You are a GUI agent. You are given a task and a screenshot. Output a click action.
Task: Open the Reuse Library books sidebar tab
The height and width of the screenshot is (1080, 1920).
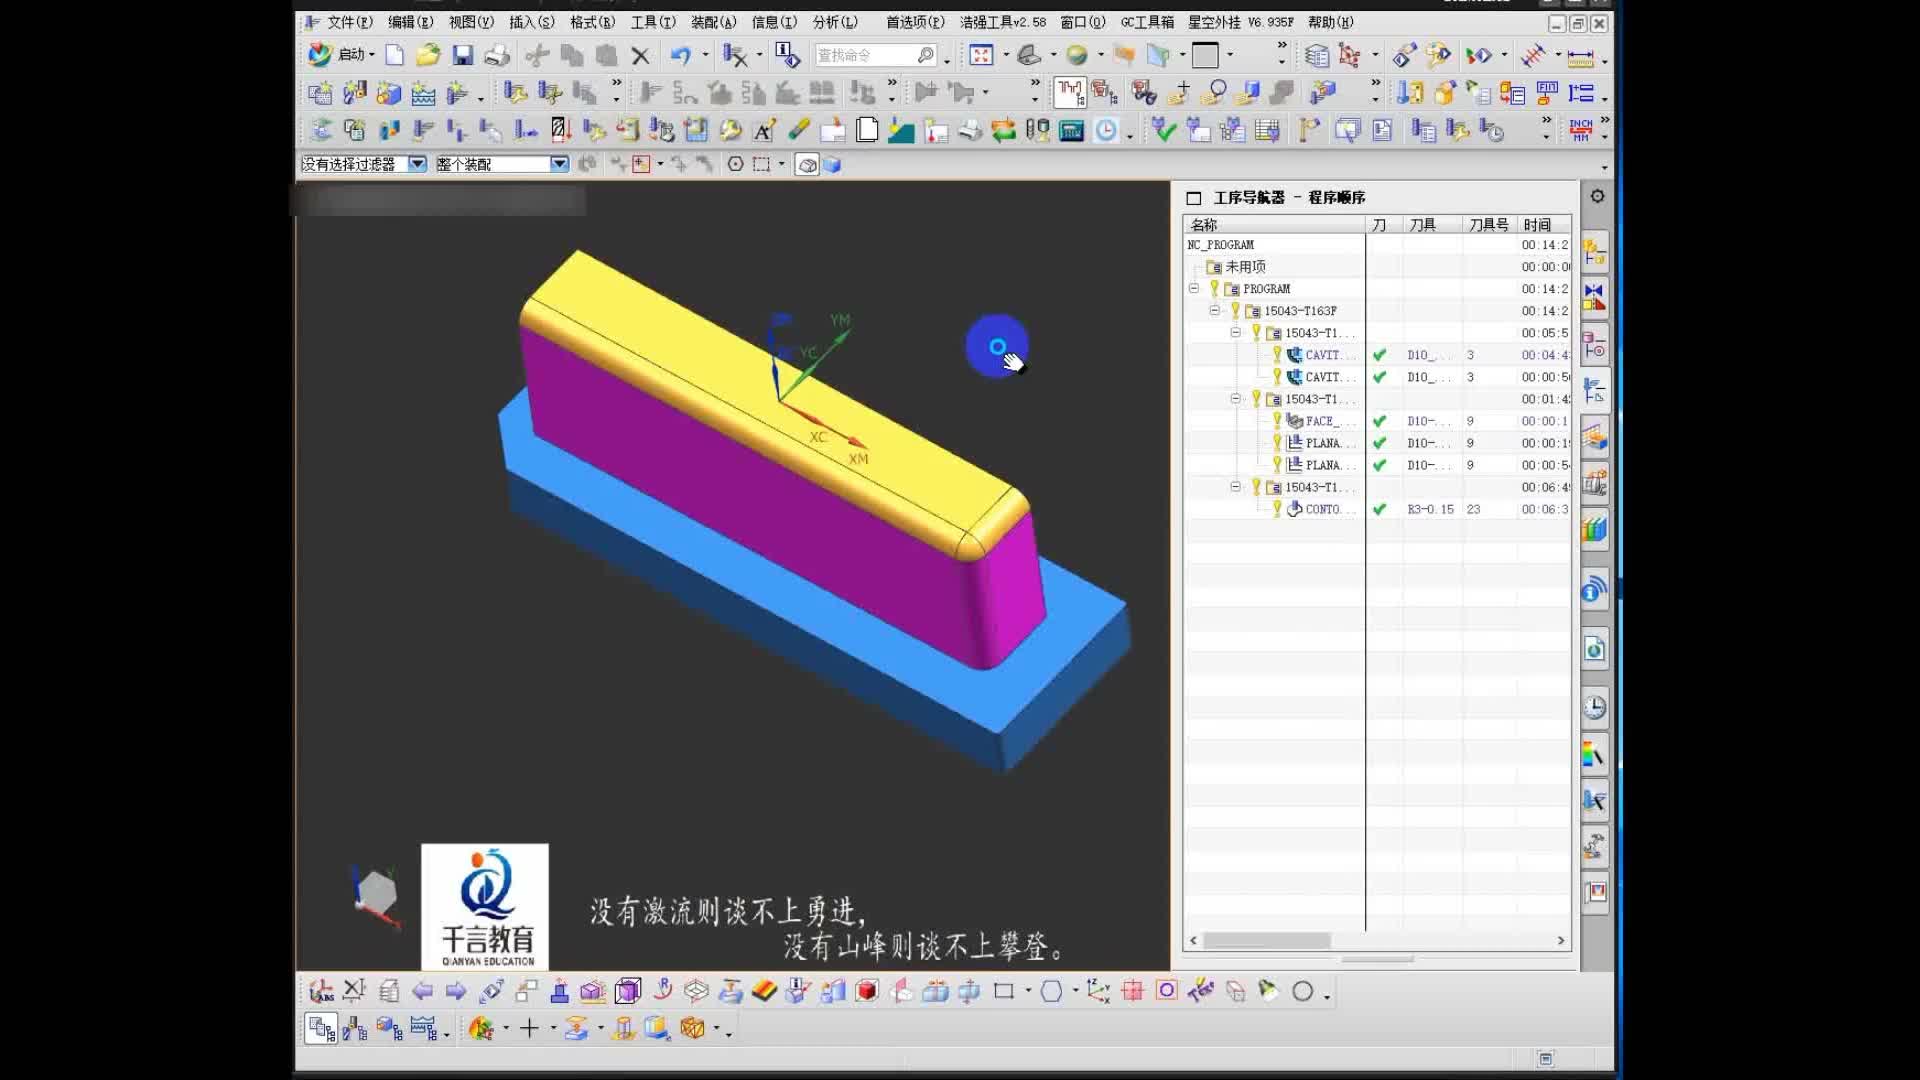pos(1594,528)
